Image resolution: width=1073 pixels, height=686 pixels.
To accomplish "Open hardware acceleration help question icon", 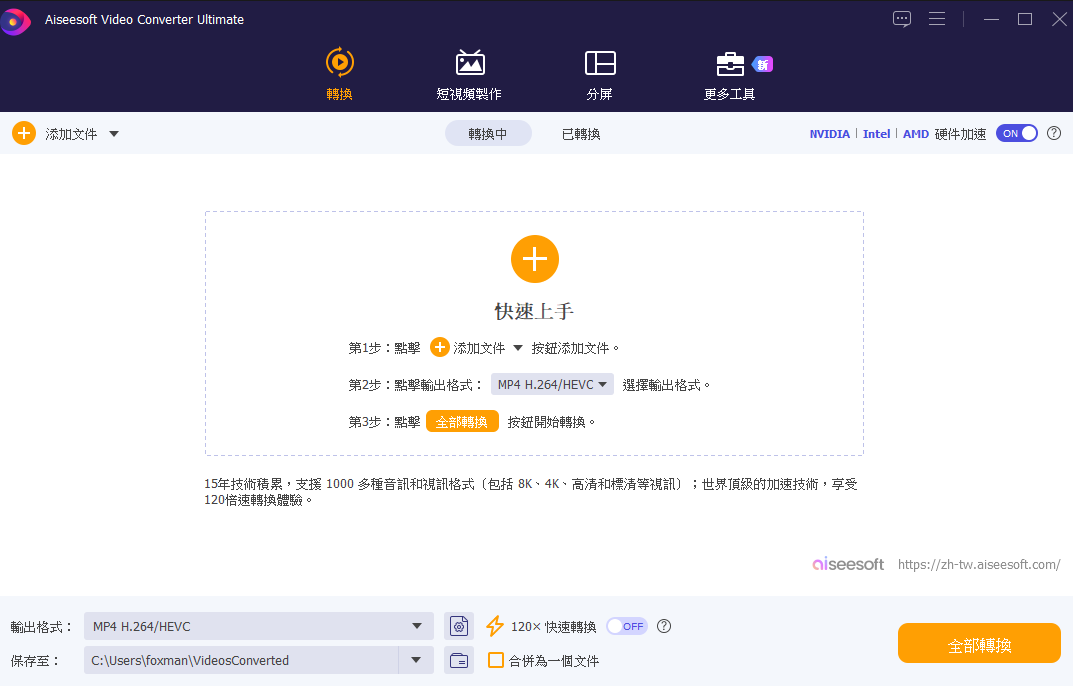I will [x=1054, y=134].
